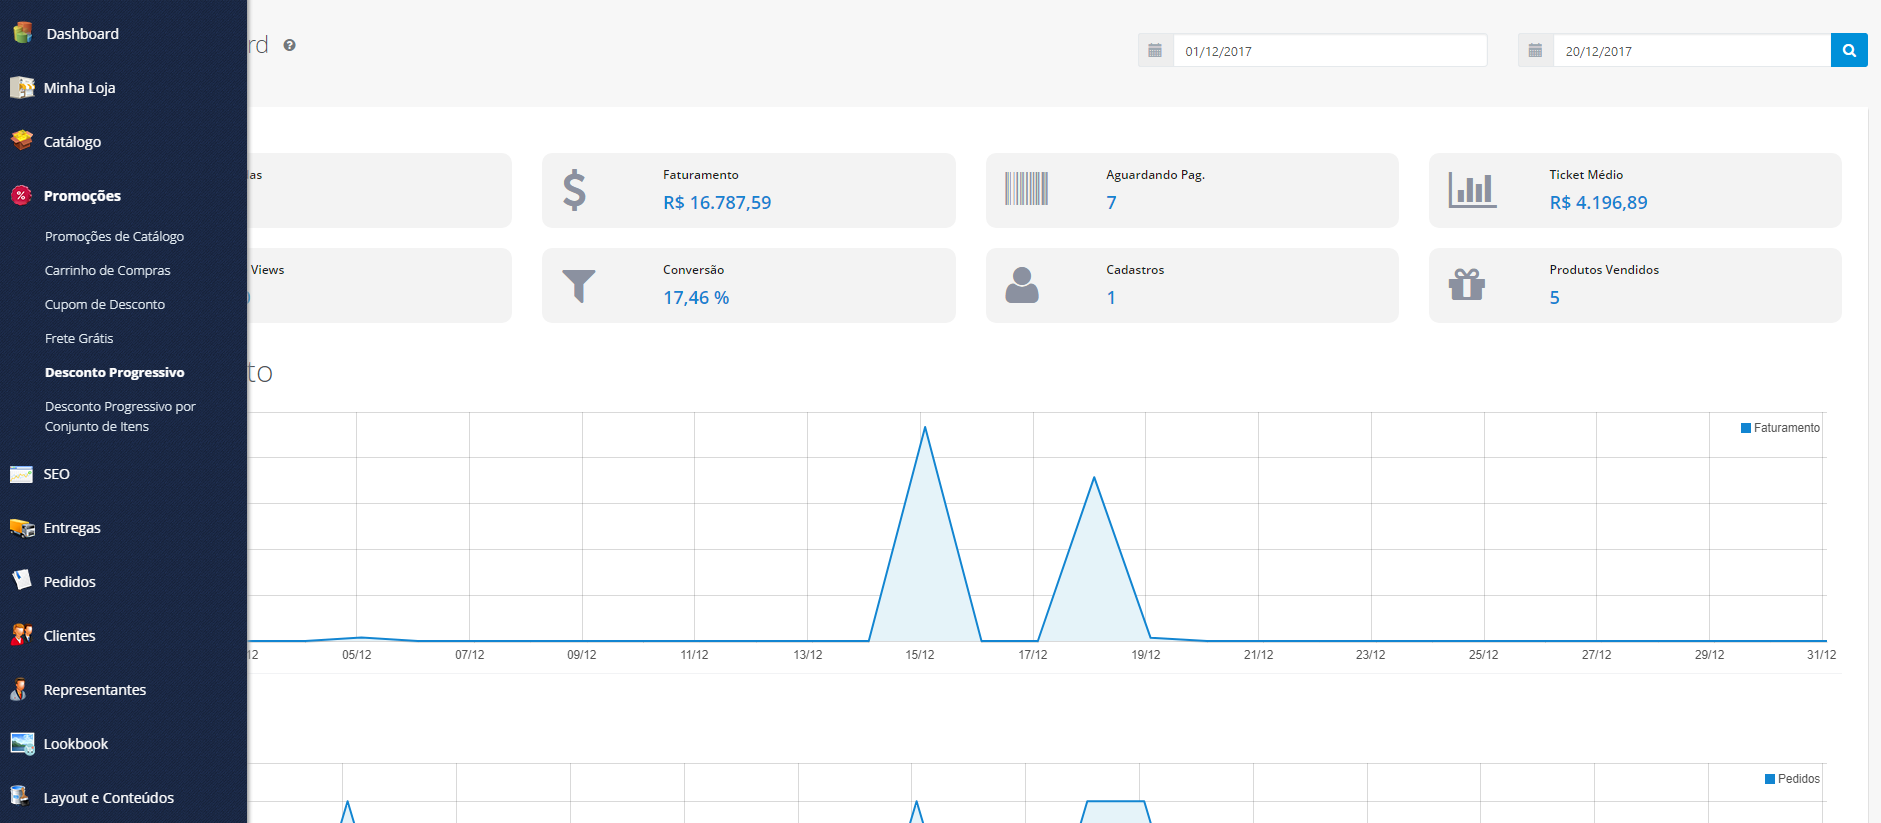
Task: Click the Lookbook picture icon
Action: 22,743
